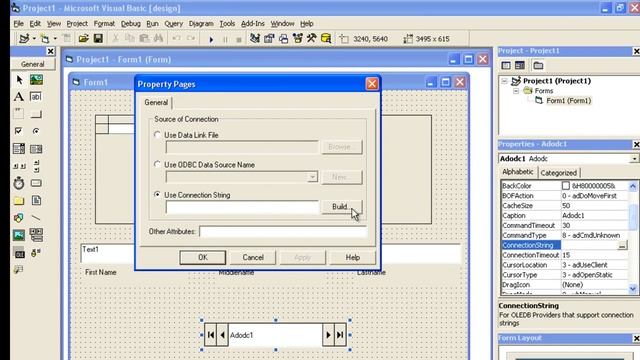Collapse Project1 tree node
The height and width of the screenshot is (360, 640).
point(504,81)
